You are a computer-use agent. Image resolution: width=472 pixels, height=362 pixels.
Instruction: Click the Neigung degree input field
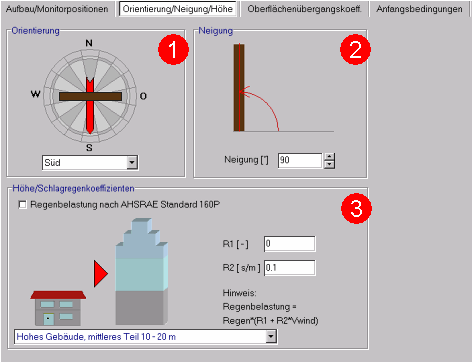click(x=300, y=160)
